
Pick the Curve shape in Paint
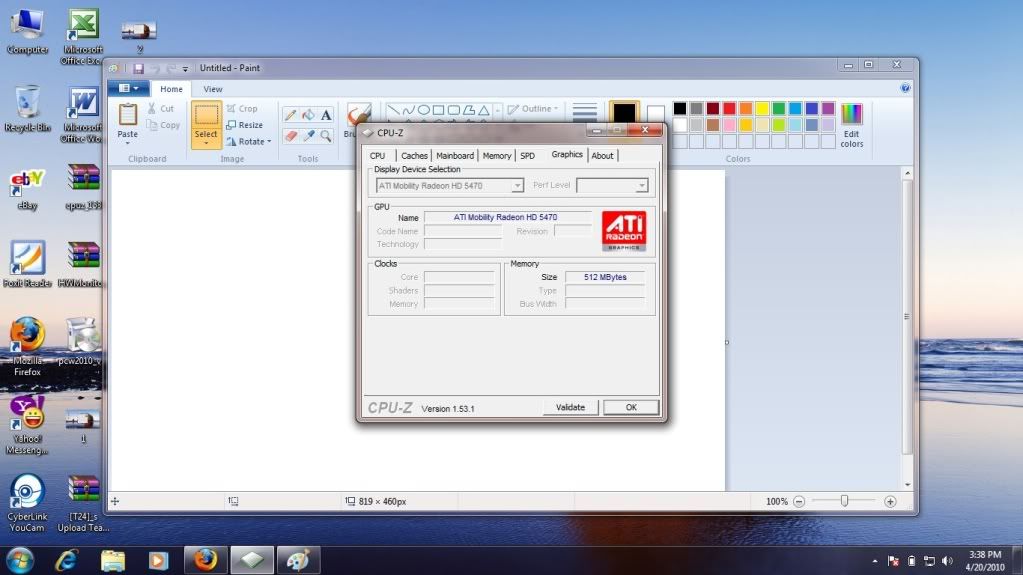click(x=408, y=110)
